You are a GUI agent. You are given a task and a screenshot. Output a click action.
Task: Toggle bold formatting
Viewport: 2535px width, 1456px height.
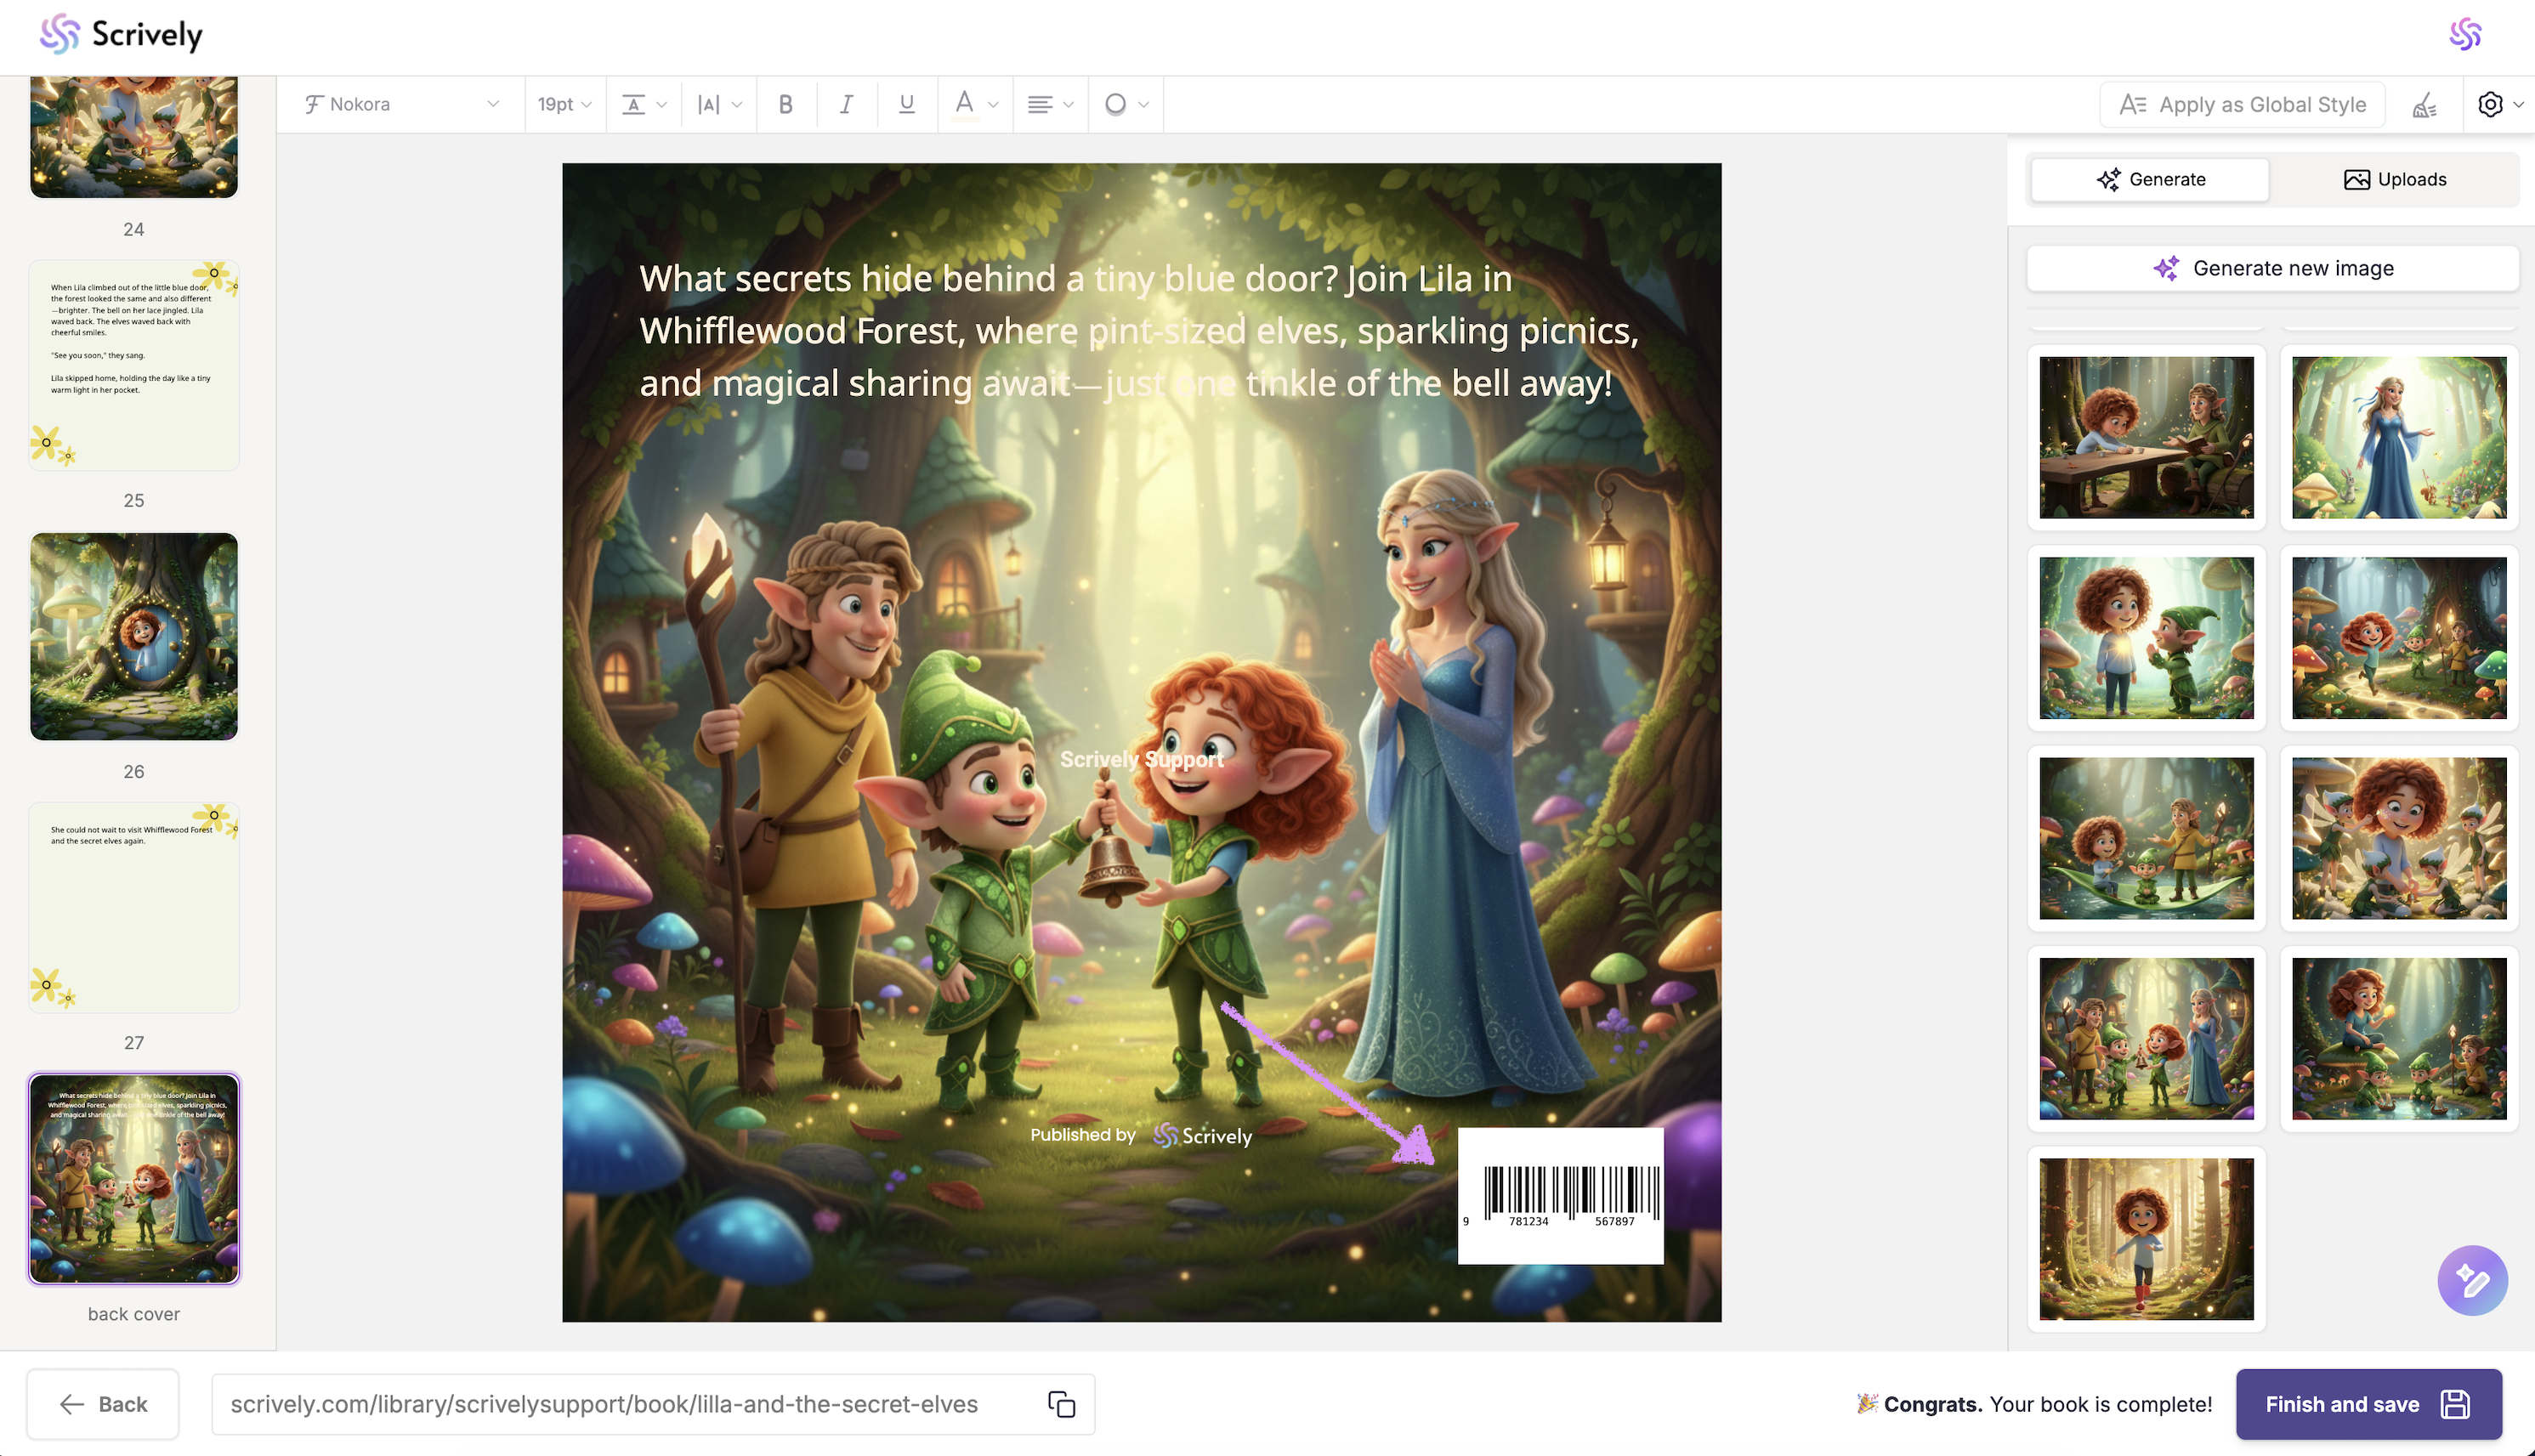tap(786, 104)
